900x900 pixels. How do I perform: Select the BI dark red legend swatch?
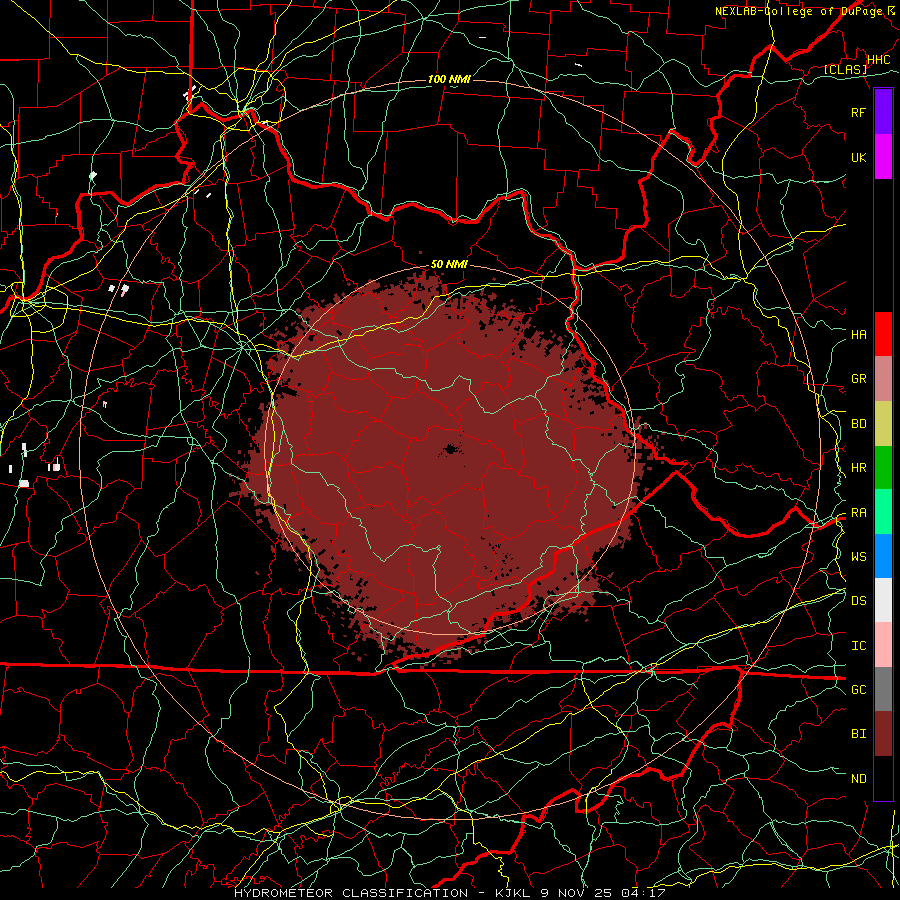pos(883,734)
